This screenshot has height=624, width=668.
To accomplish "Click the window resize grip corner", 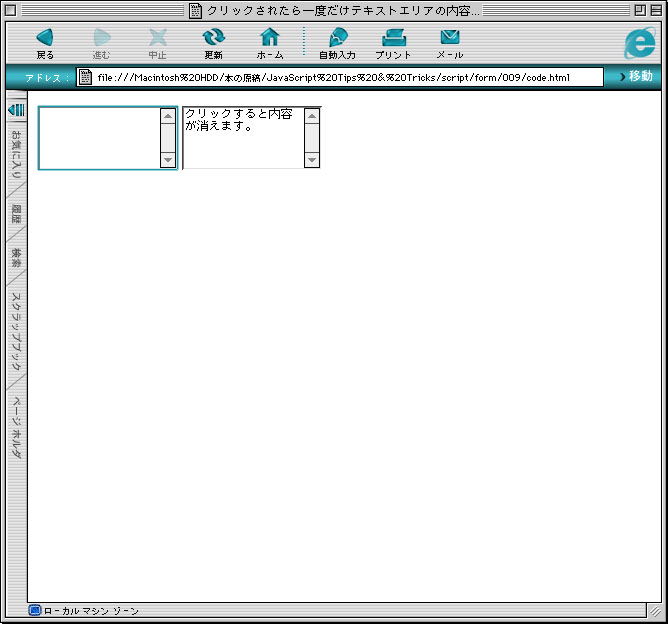I will pyautogui.click(x=654, y=611).
